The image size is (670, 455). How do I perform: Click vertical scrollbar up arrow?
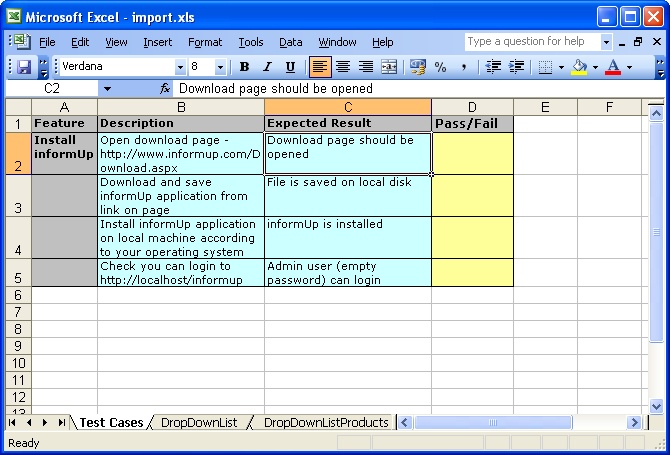tap(656, 114)
